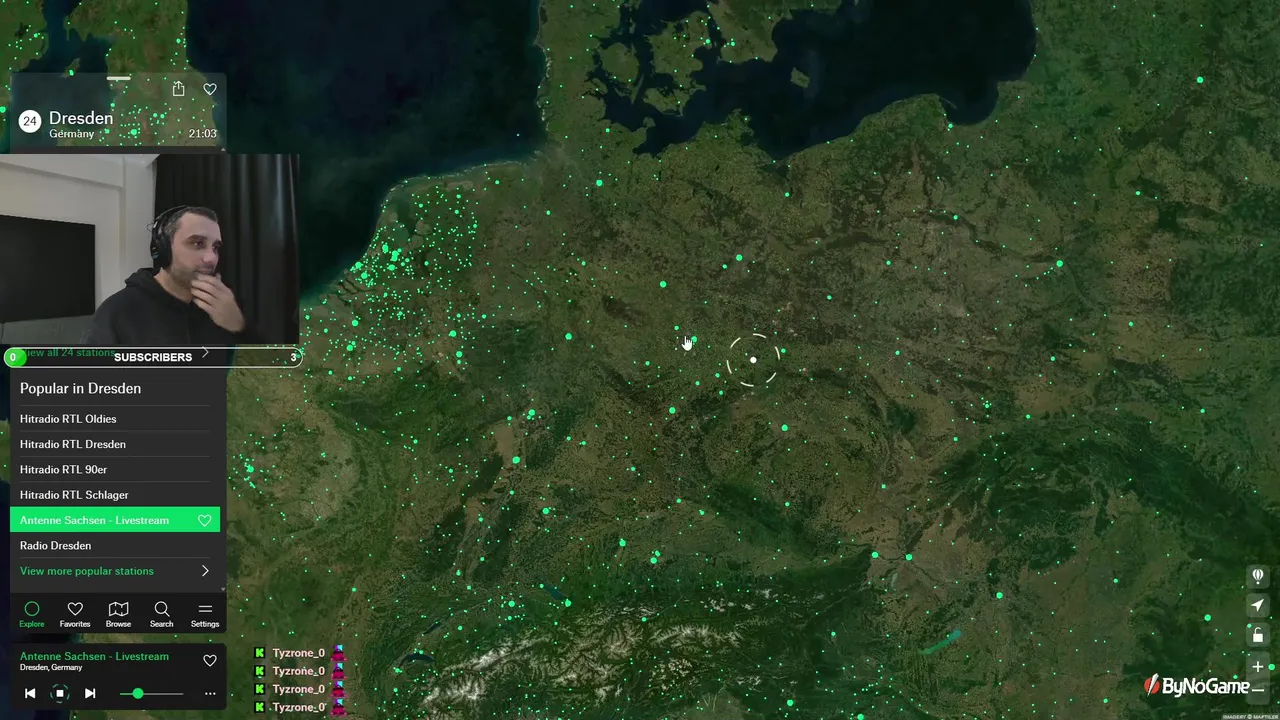Click the streamer webcam overlay

[x=150, y=249]
